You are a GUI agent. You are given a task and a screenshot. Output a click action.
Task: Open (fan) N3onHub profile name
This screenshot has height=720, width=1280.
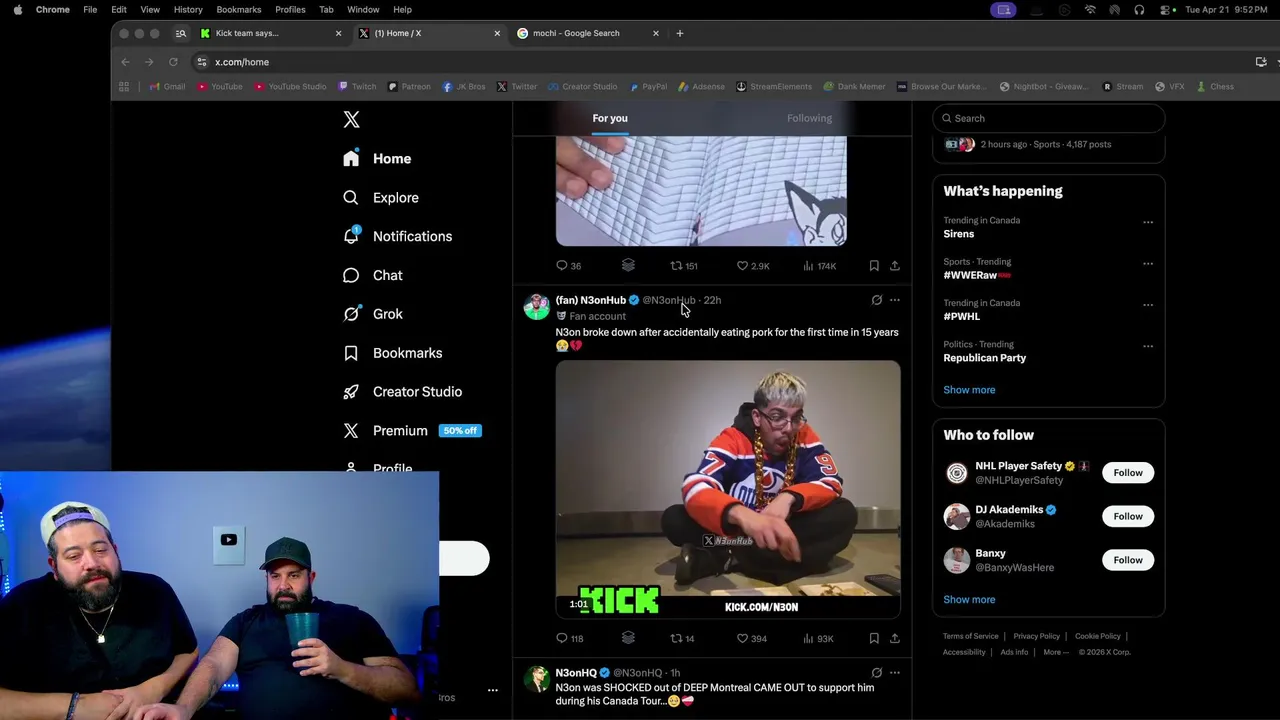pos(590,300)
